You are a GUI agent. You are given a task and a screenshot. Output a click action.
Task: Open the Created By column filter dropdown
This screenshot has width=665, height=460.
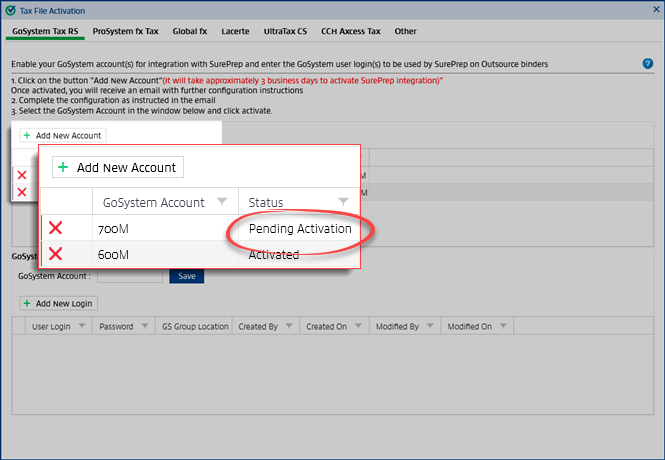(x=289, y=326)
